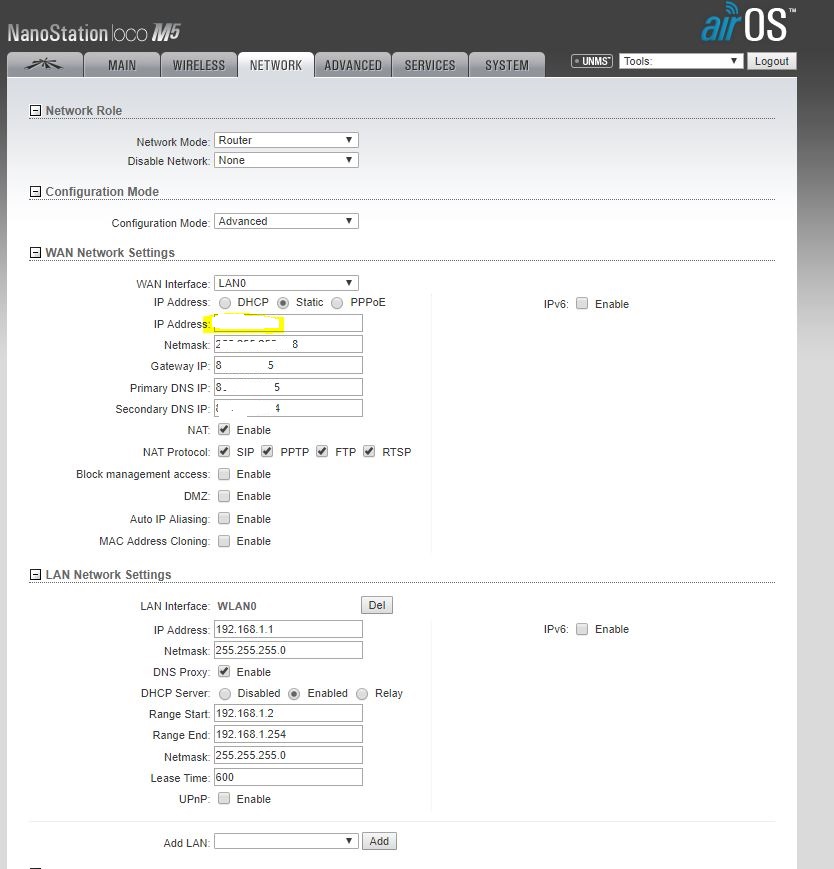Click the Gateway IP field
Image resolution: width=834 pixels, height=869 pixels.
coord(288,365)
